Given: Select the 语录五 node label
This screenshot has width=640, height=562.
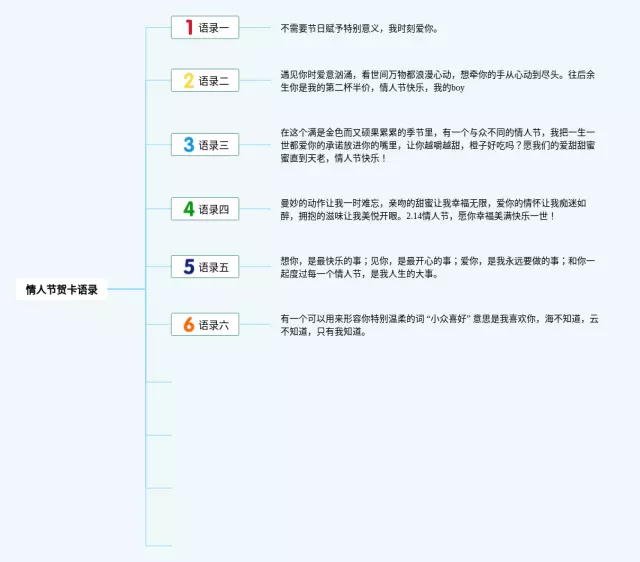Looking at the screenshot, I should (213, 267).
